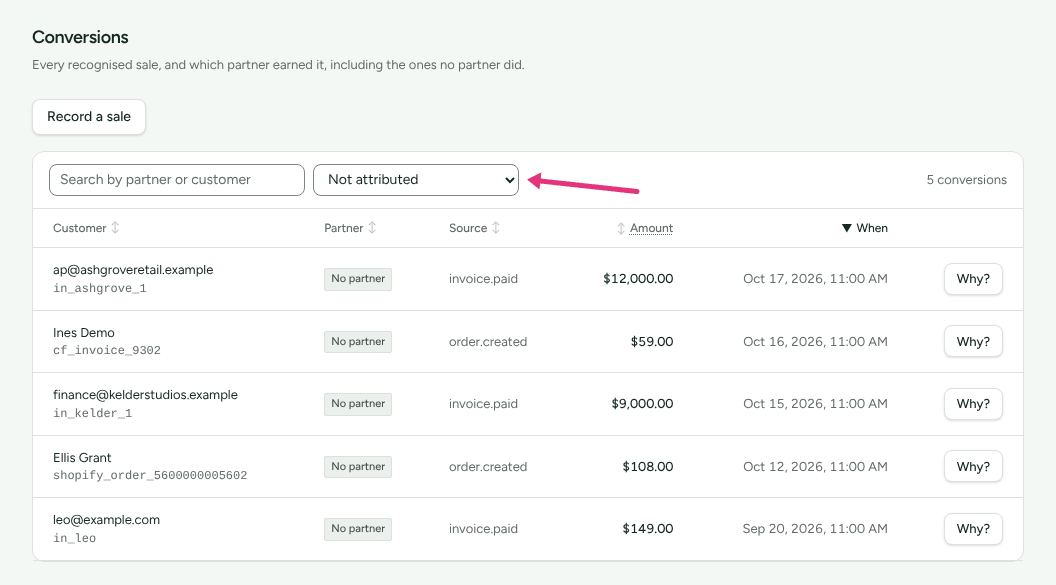The height and width of the screenshot is (585, 1056).
Task: Click the Conversions heading
Action: 80,37
